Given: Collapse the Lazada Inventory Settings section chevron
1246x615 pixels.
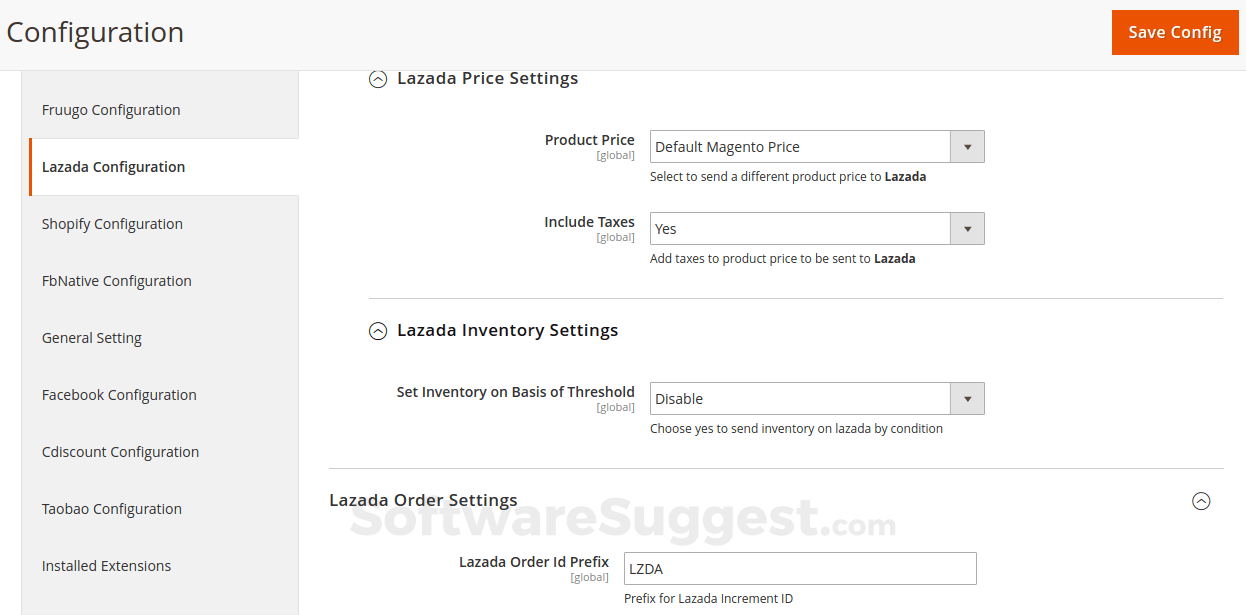Looking at the screenshot, I should pyautogui.click(x=378, y=330).
